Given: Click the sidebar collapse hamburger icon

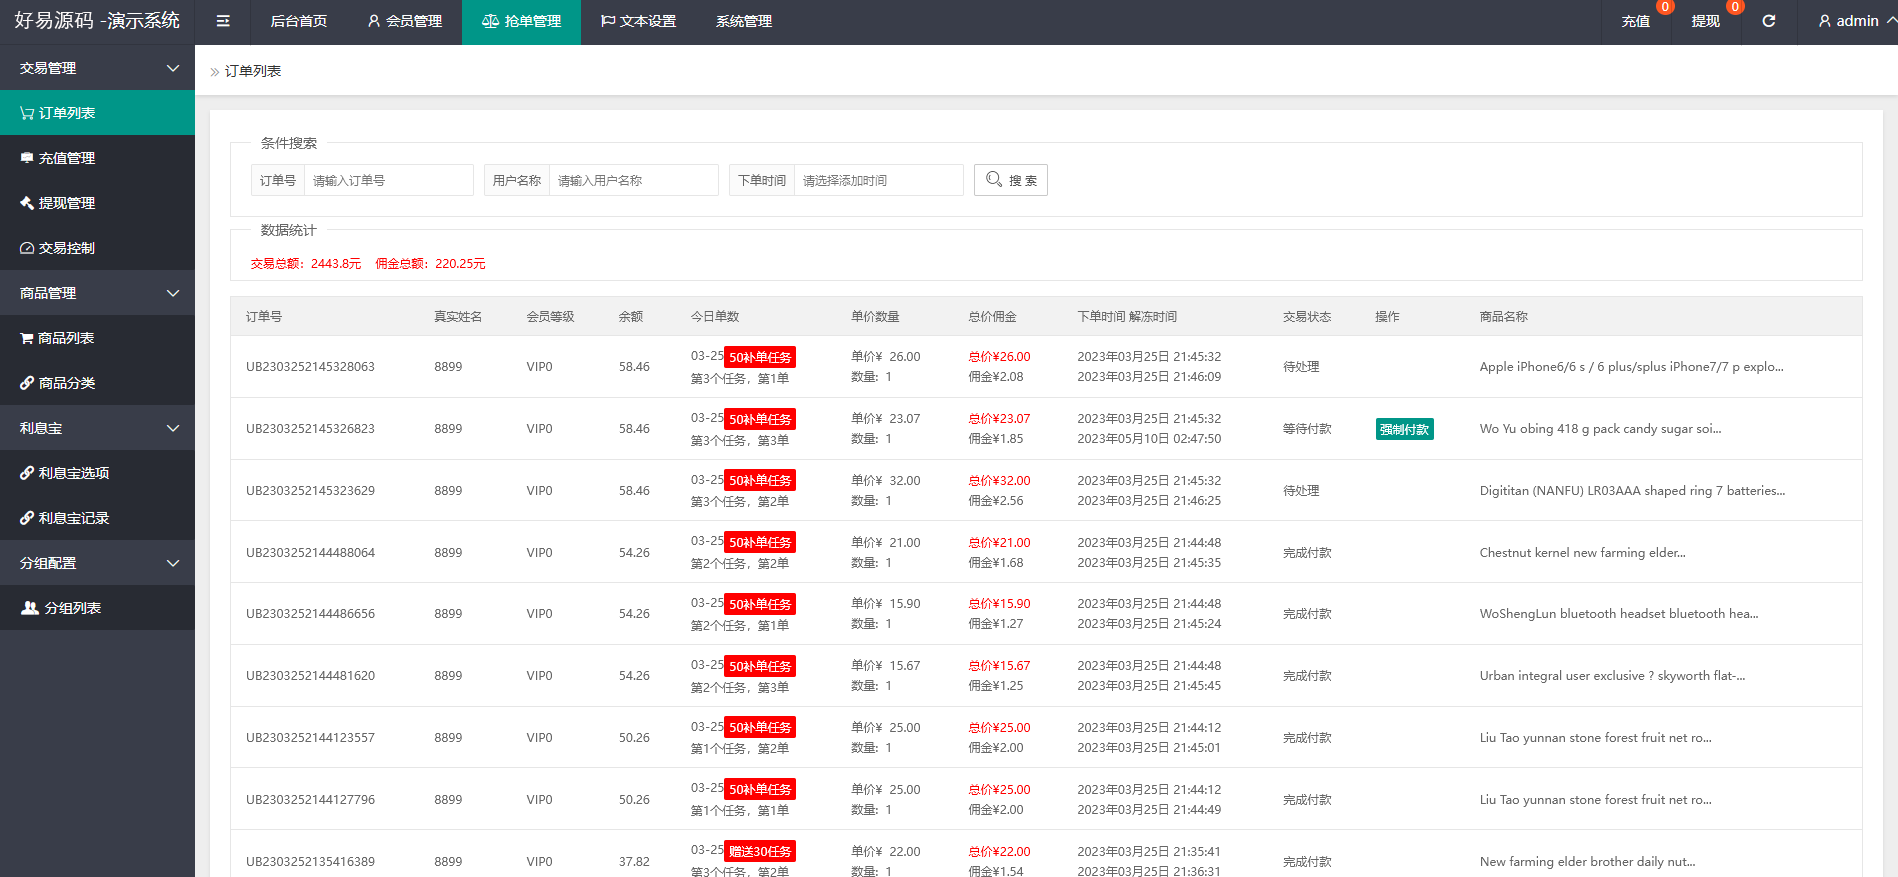Looking at the screenshot, I should click(223, 21).
